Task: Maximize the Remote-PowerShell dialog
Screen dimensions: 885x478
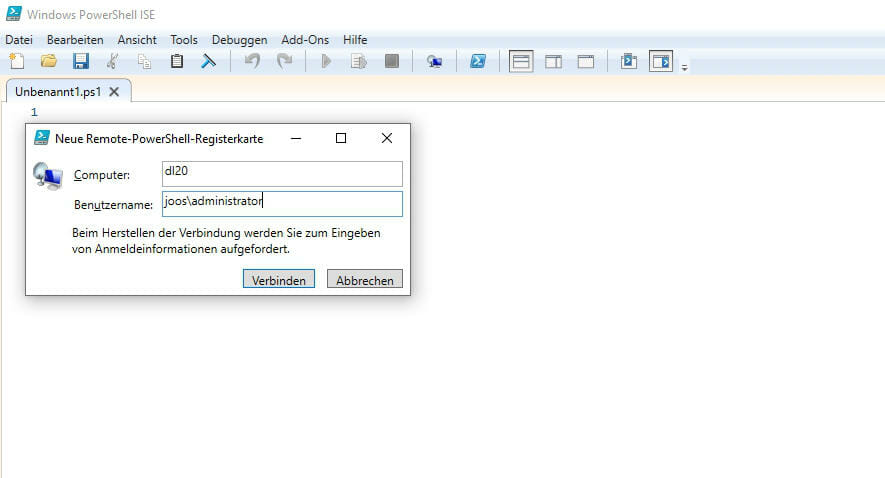Action: pos(341,138)
